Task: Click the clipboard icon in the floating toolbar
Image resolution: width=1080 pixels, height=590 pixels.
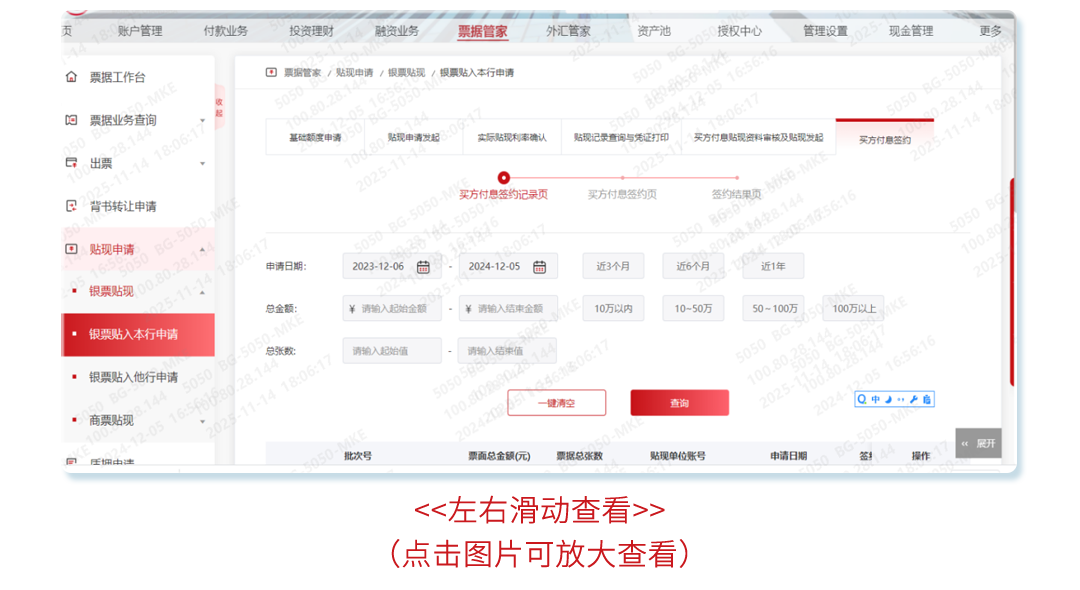Action: coord(926,399)
